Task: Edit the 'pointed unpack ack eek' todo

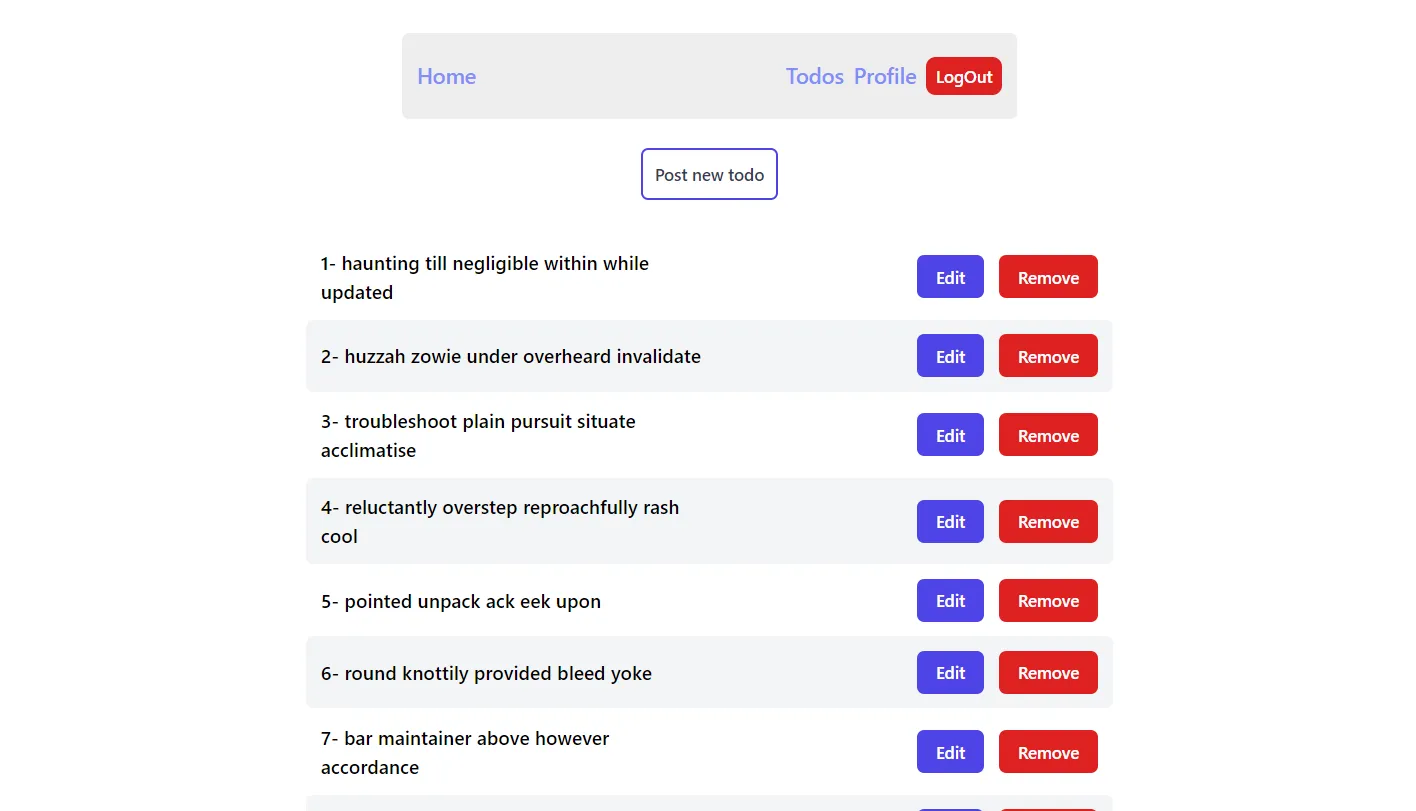Action: pos(949,600)
